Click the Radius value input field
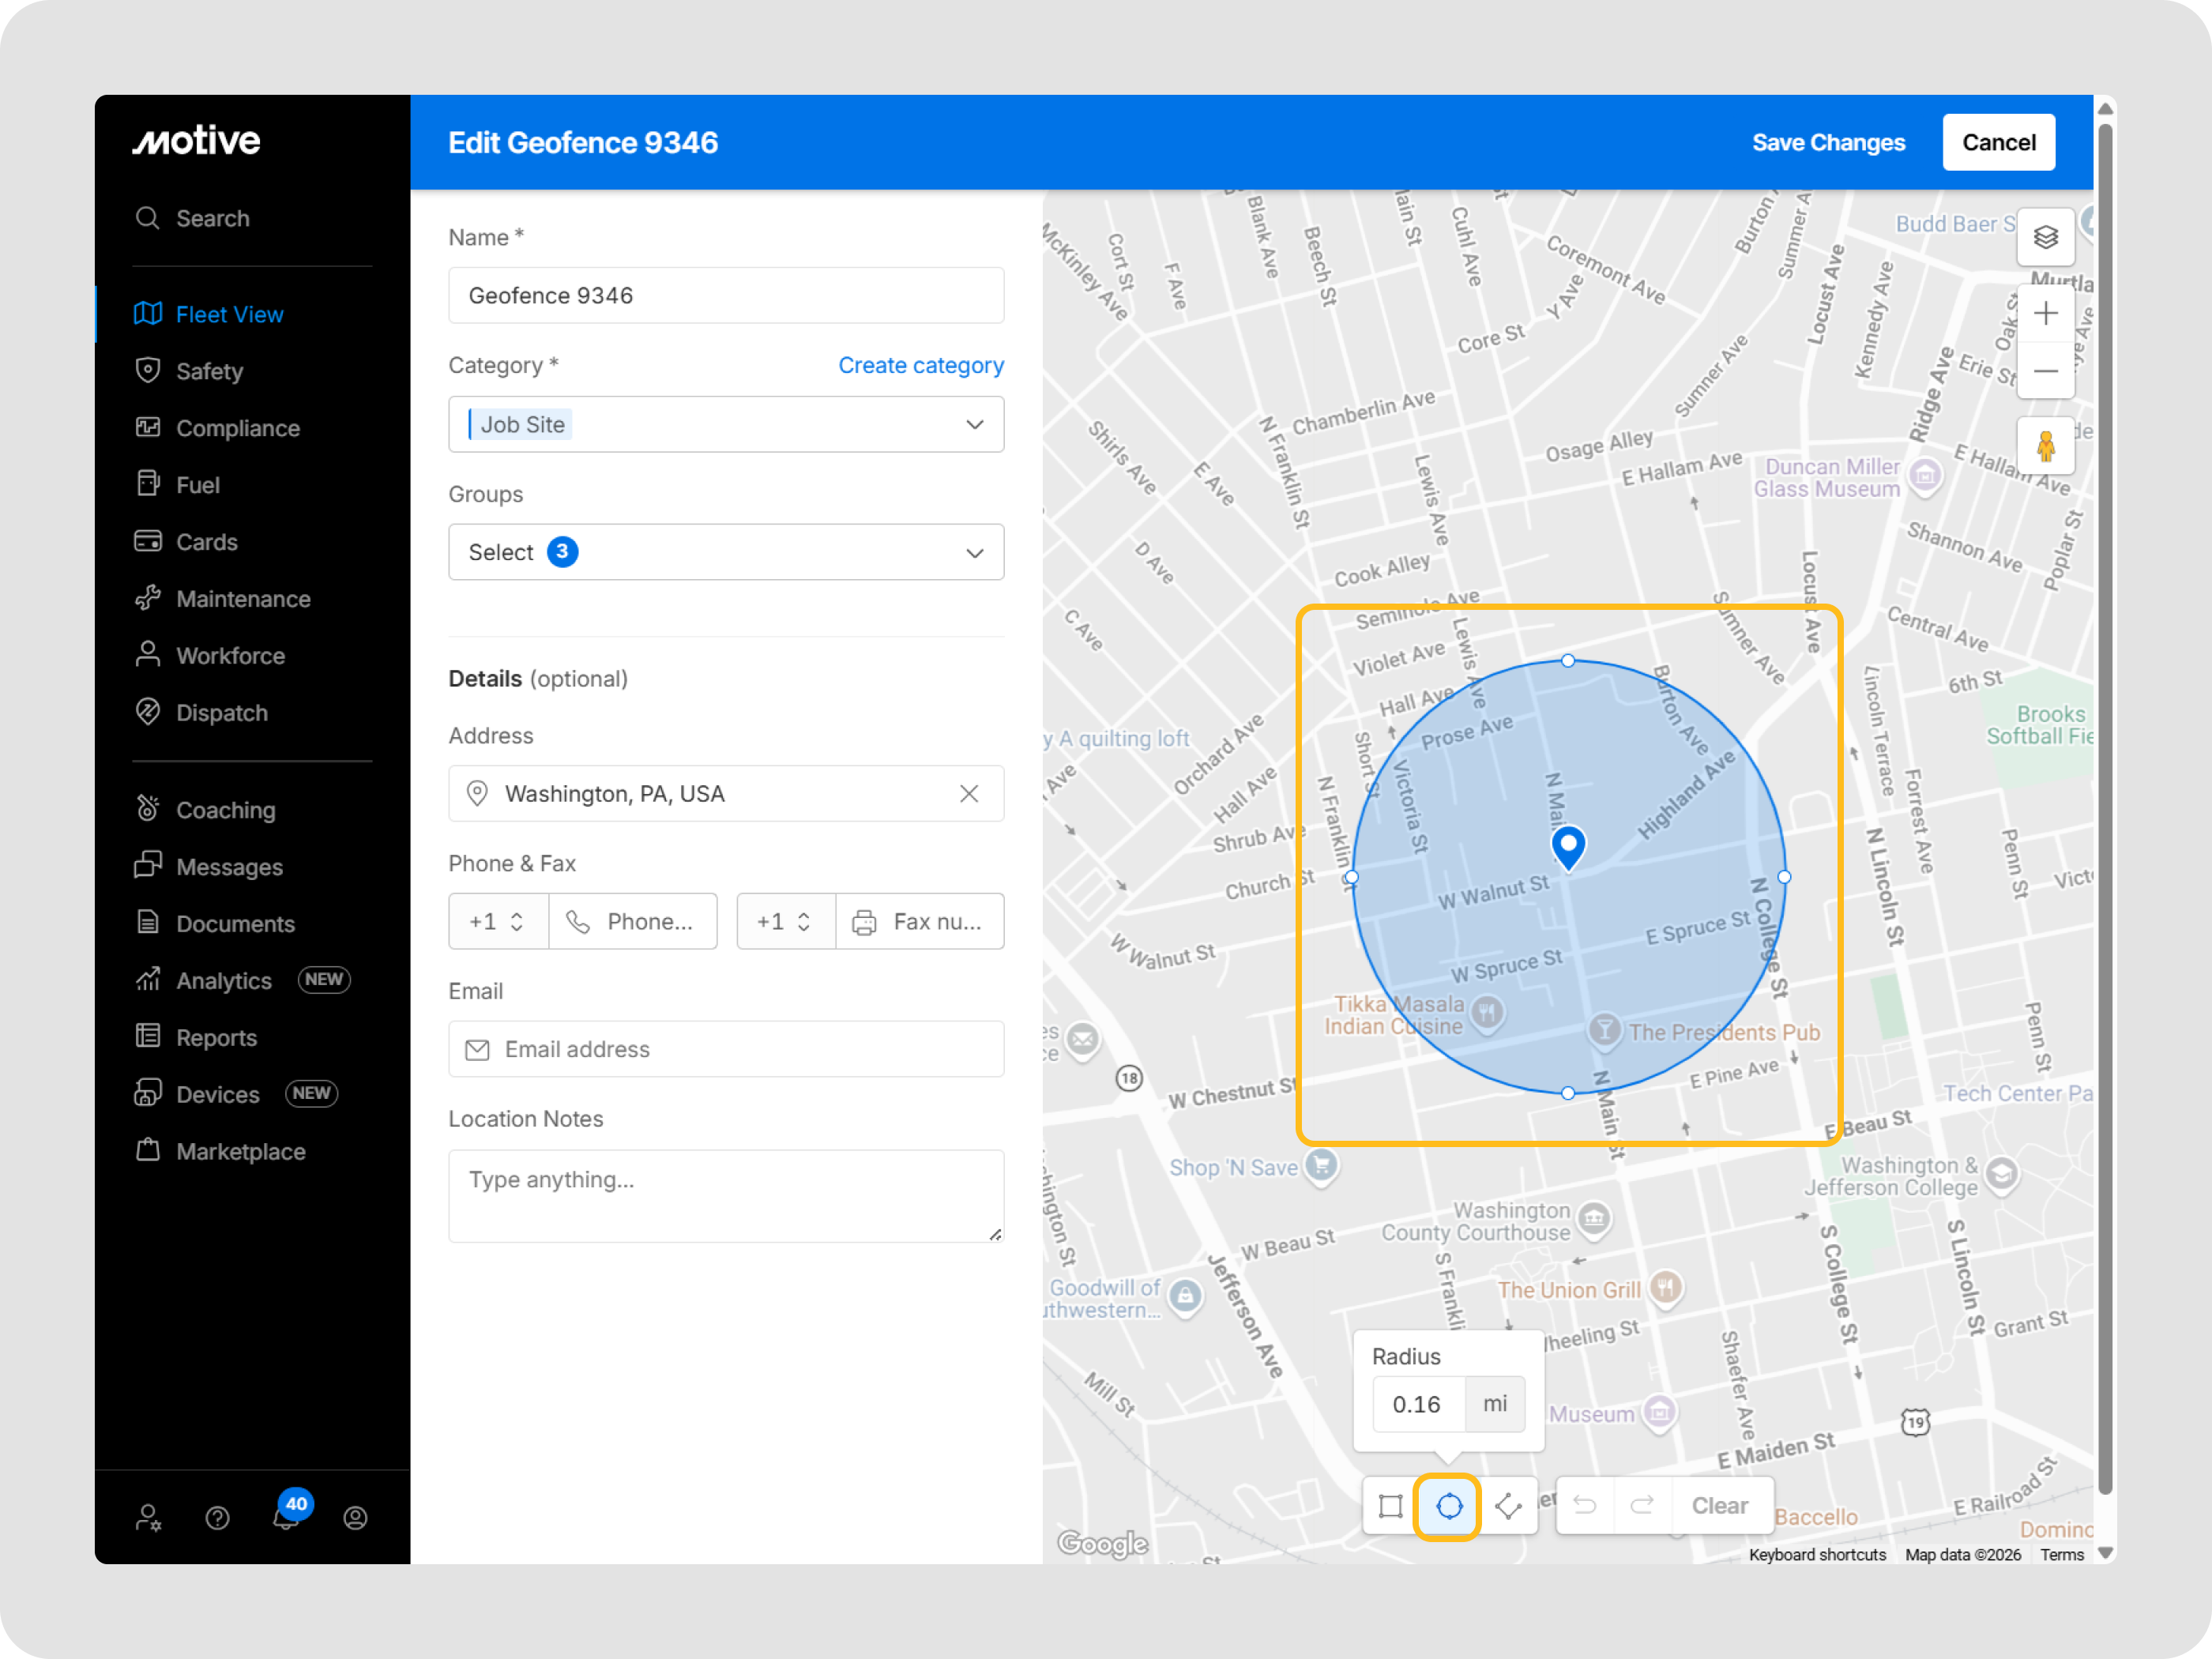Viewport: 2212px width, 1659px height. [x=1417, y=1404]
